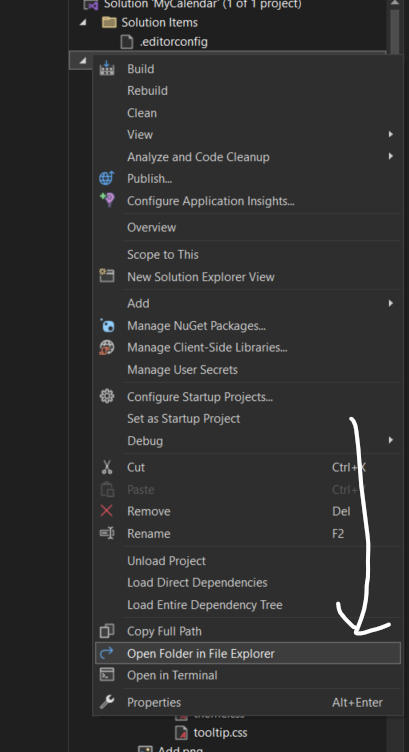Click the Properties wrench icon
The image size is (409, 752).
click(106, 702)
